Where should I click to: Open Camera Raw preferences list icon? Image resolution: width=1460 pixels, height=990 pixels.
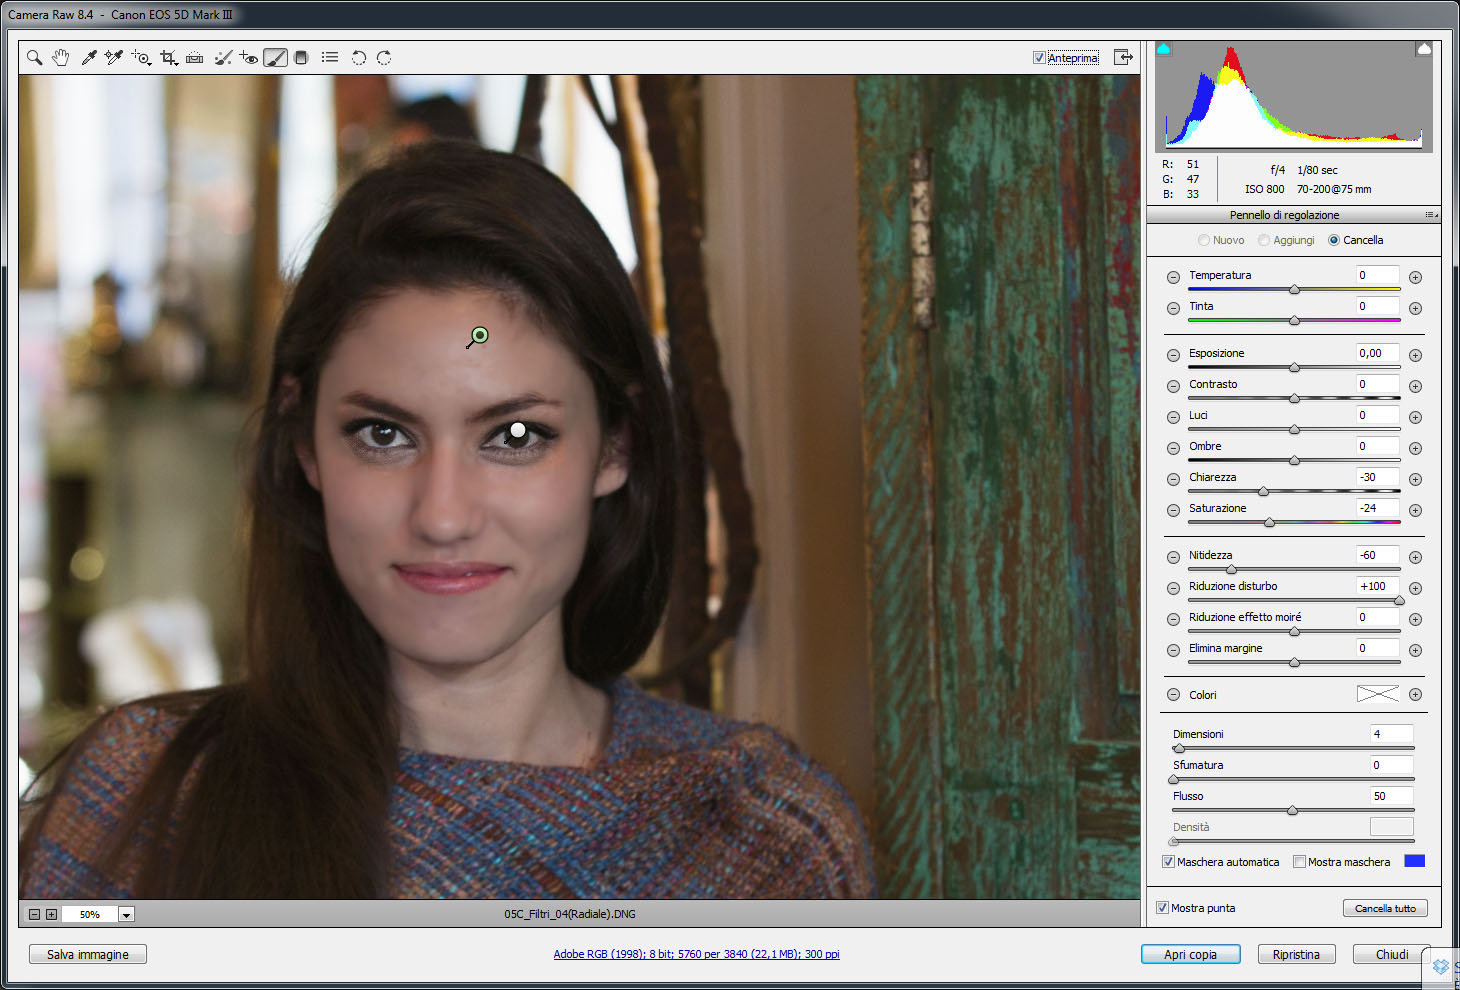330,58
